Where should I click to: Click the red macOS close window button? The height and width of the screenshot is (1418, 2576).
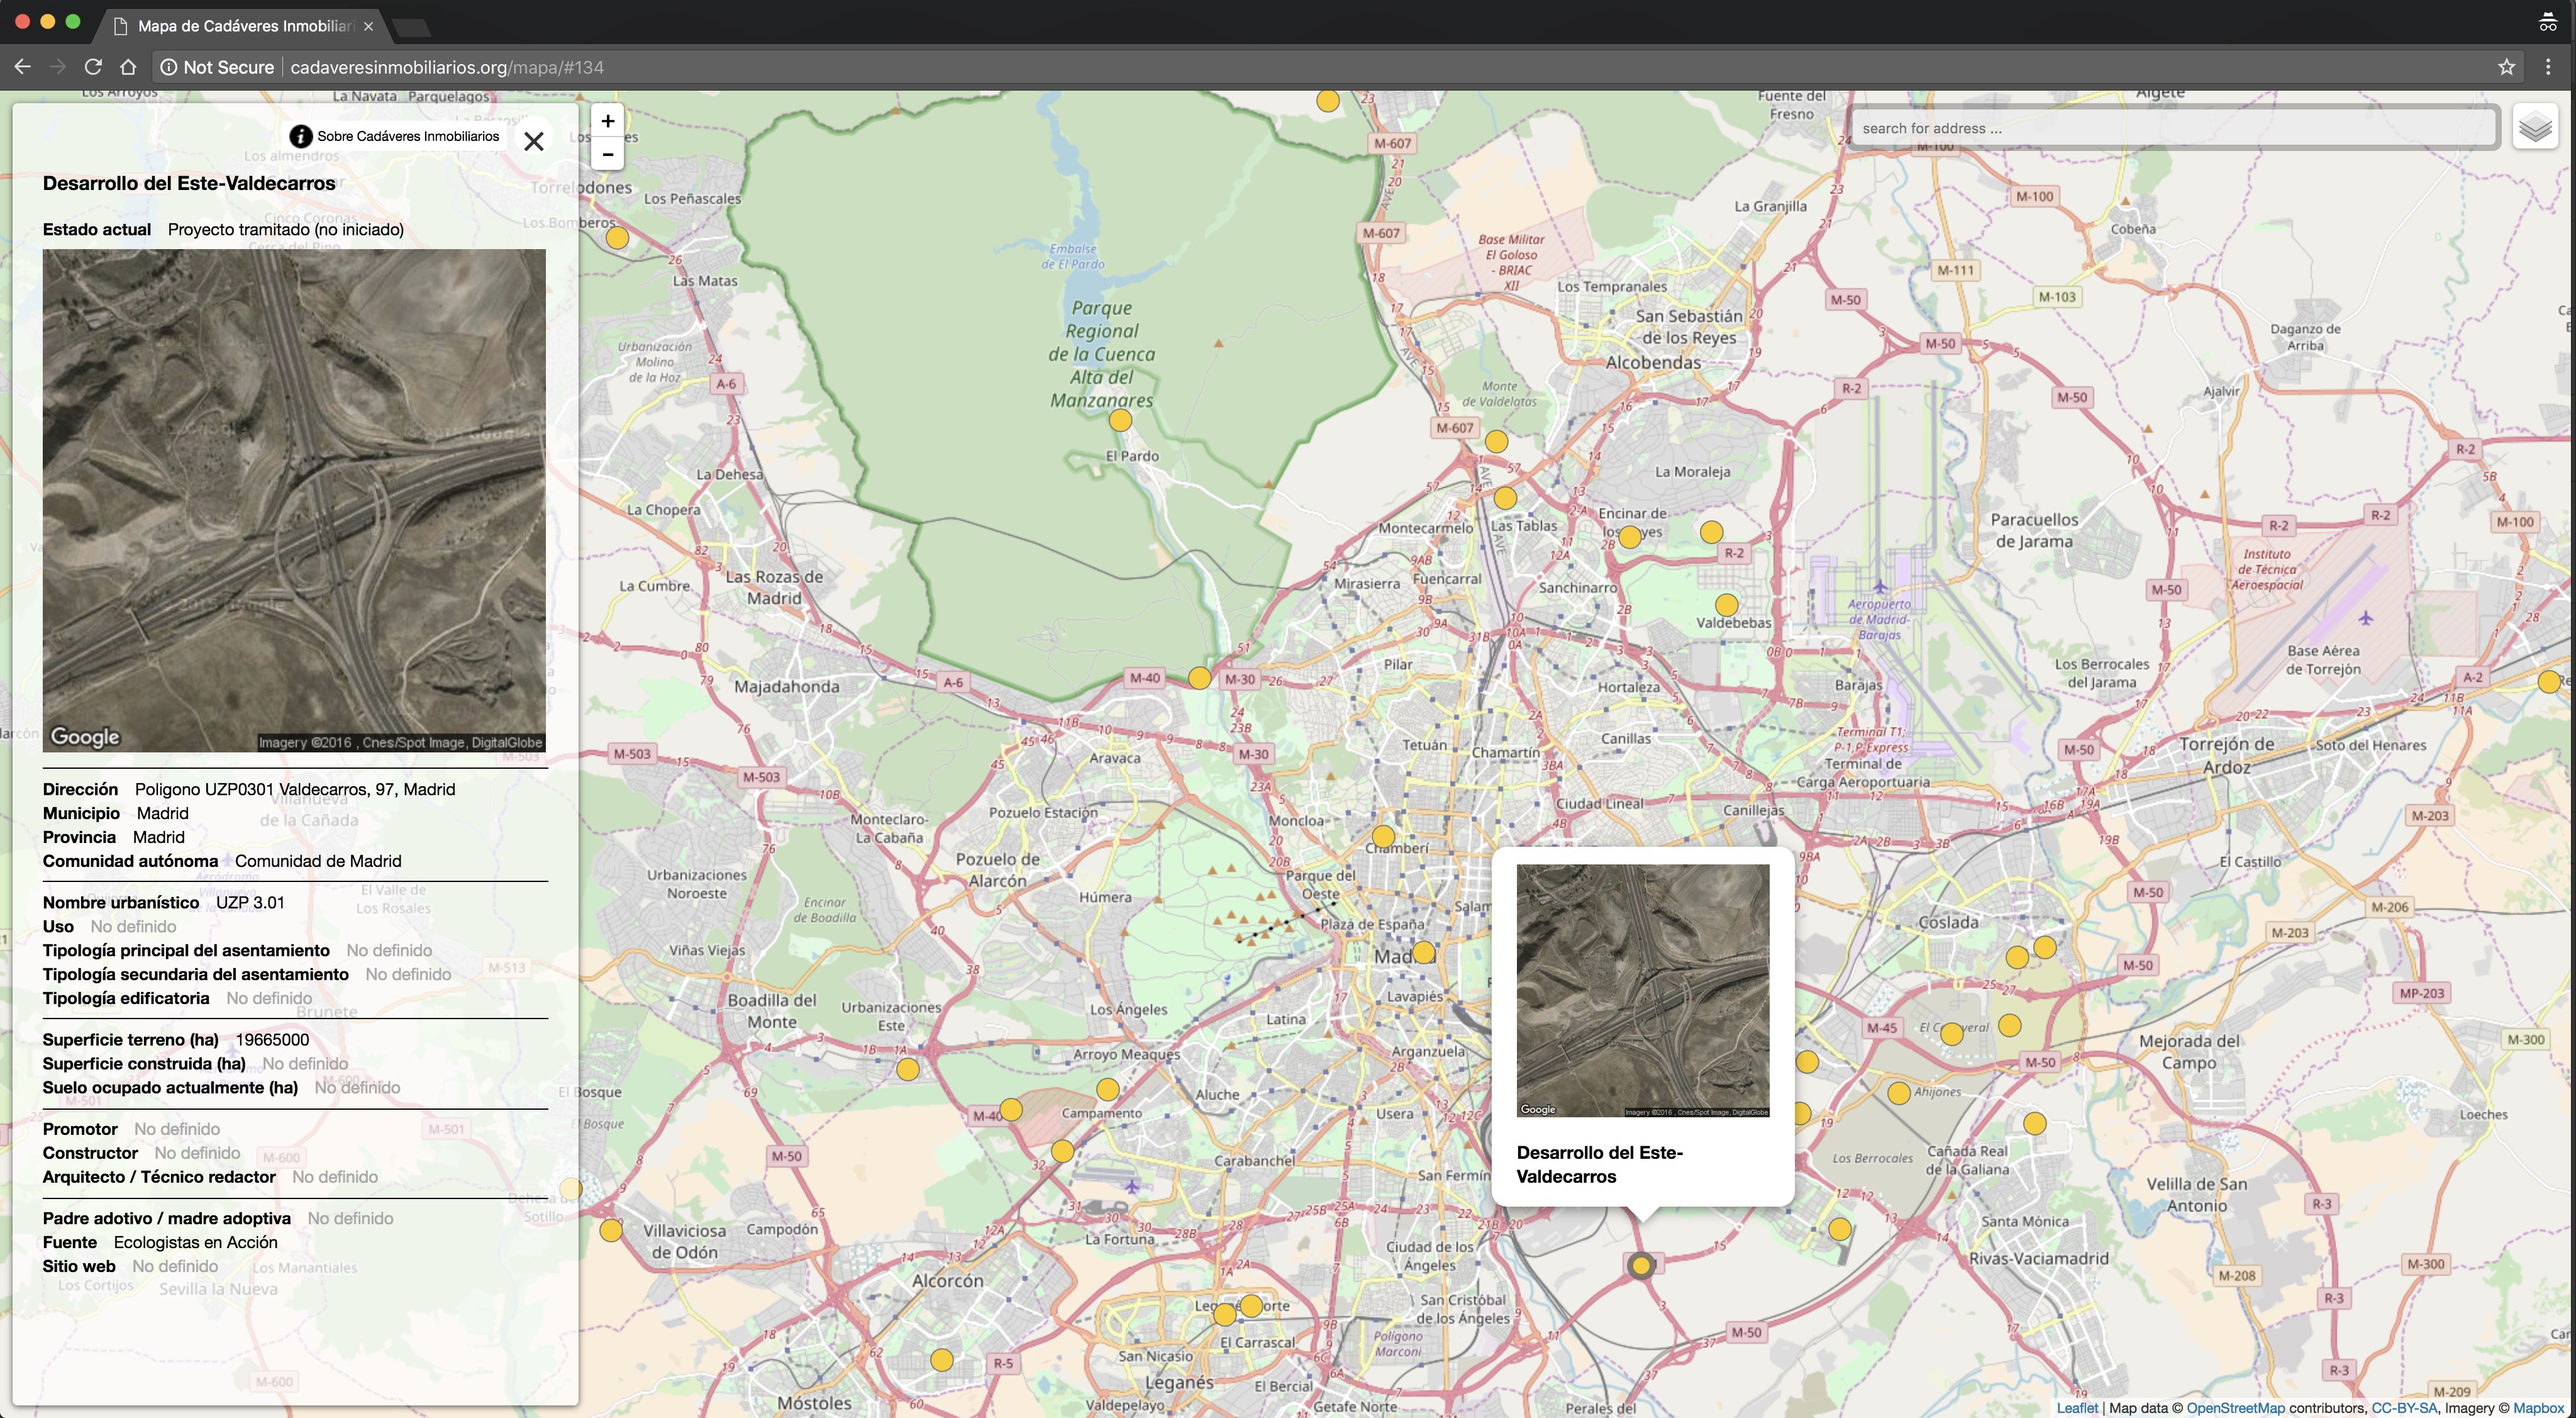click(22, 22)
